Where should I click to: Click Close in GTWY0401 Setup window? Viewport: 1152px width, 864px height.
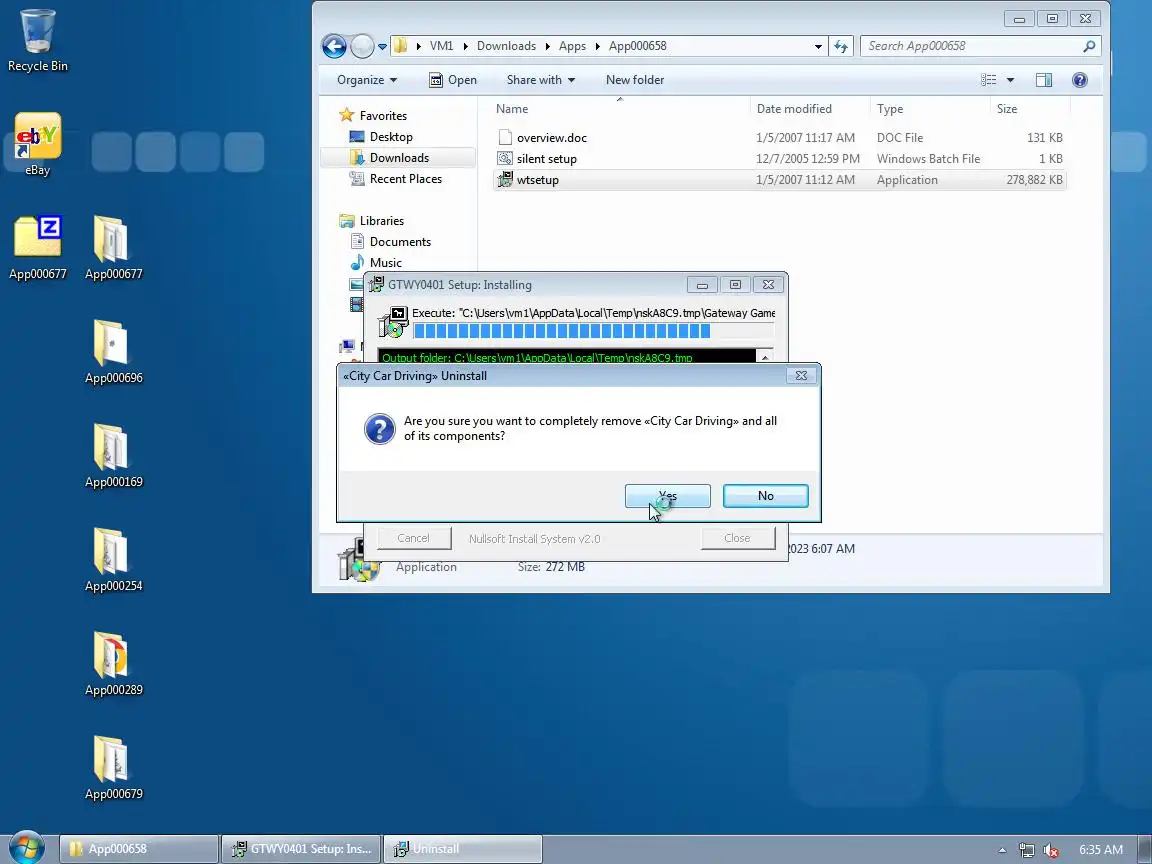point(738,538)
